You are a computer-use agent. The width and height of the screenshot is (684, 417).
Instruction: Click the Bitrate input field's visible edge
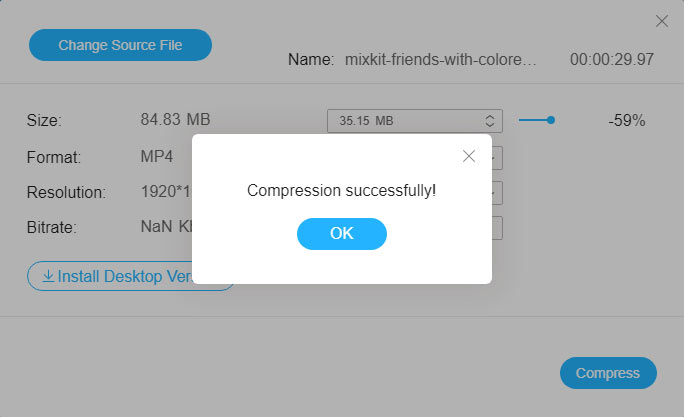(x=497, y=228)
